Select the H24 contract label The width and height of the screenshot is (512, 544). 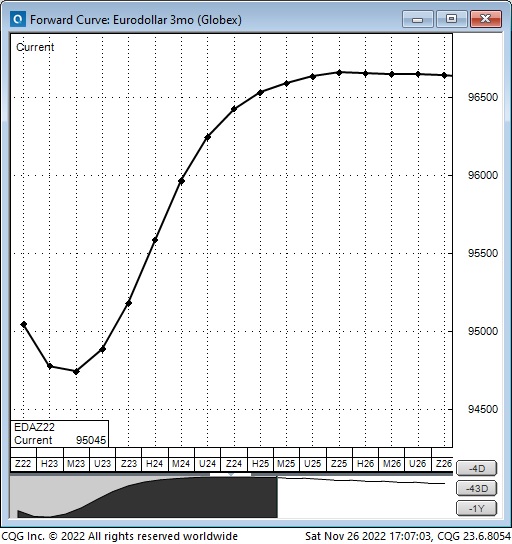[155, 464]
